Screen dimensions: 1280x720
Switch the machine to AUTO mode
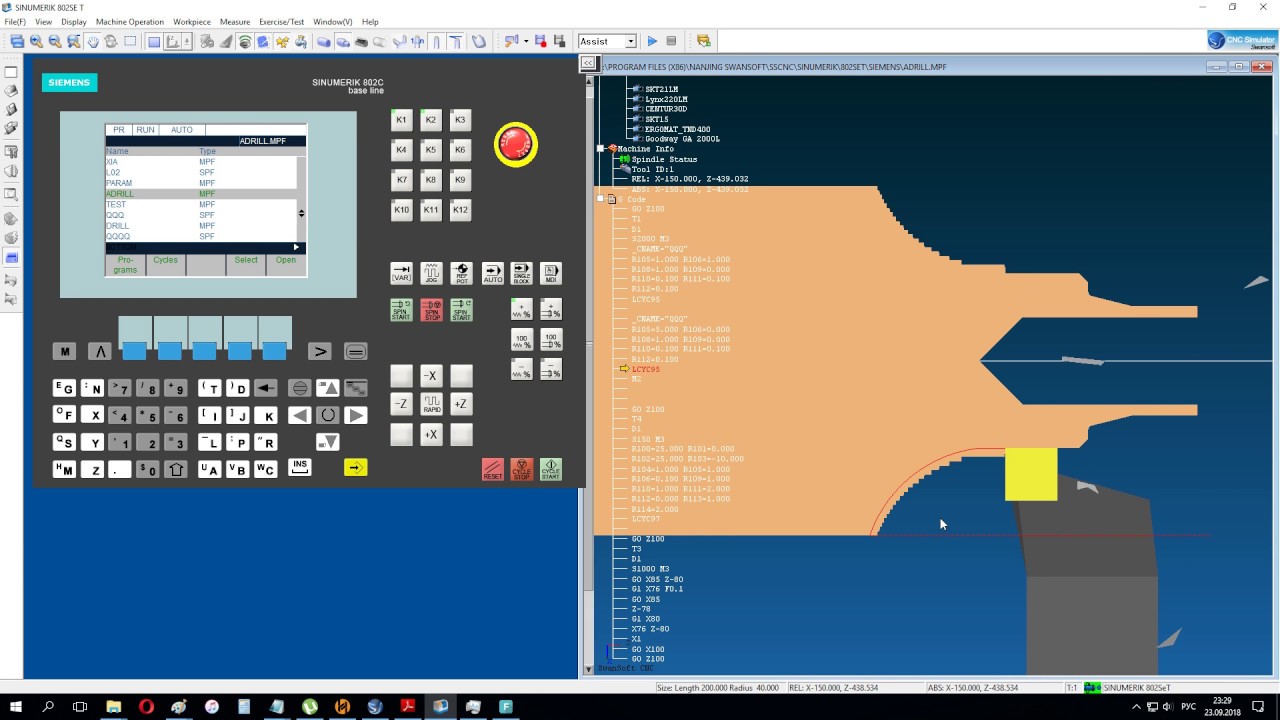click(492, 273)
